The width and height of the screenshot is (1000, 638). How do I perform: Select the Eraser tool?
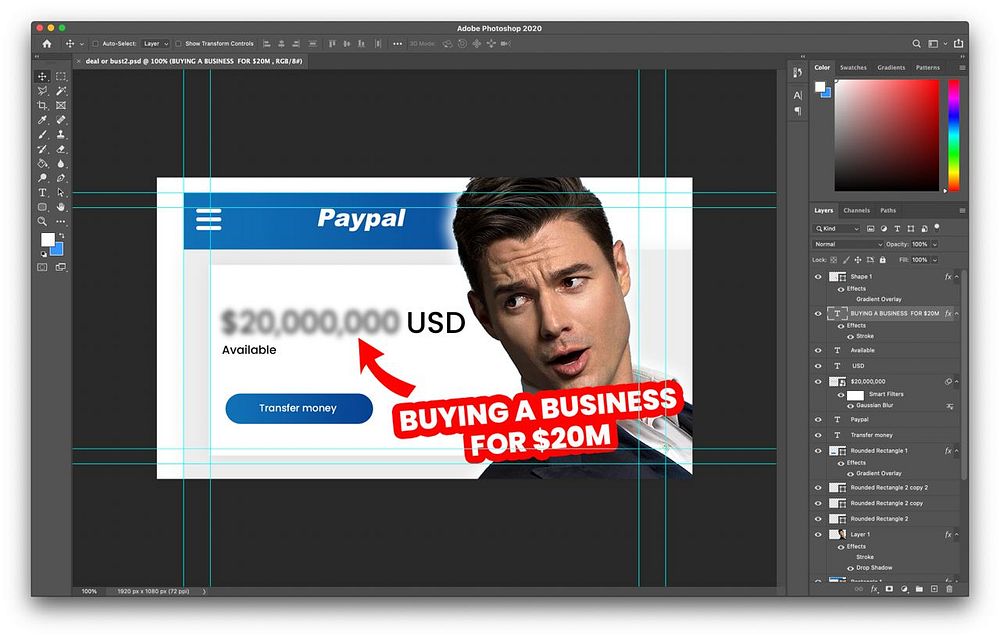coord(61,149)
